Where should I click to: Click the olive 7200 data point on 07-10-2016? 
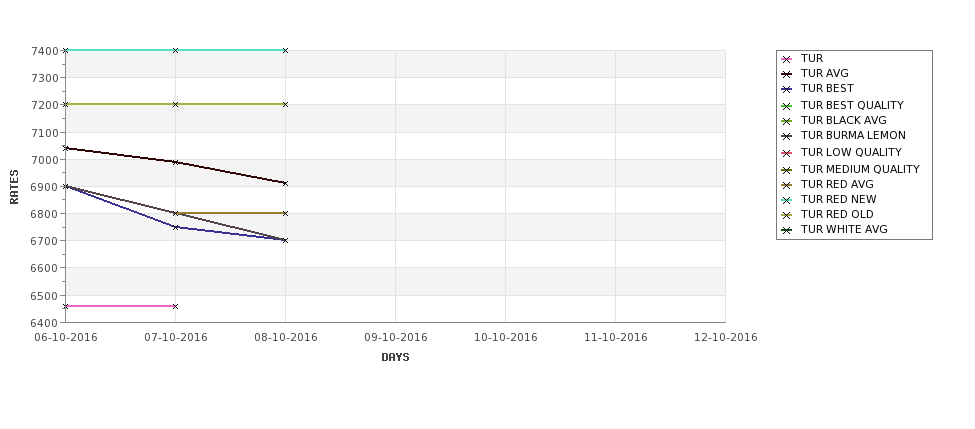pos(175,104)
